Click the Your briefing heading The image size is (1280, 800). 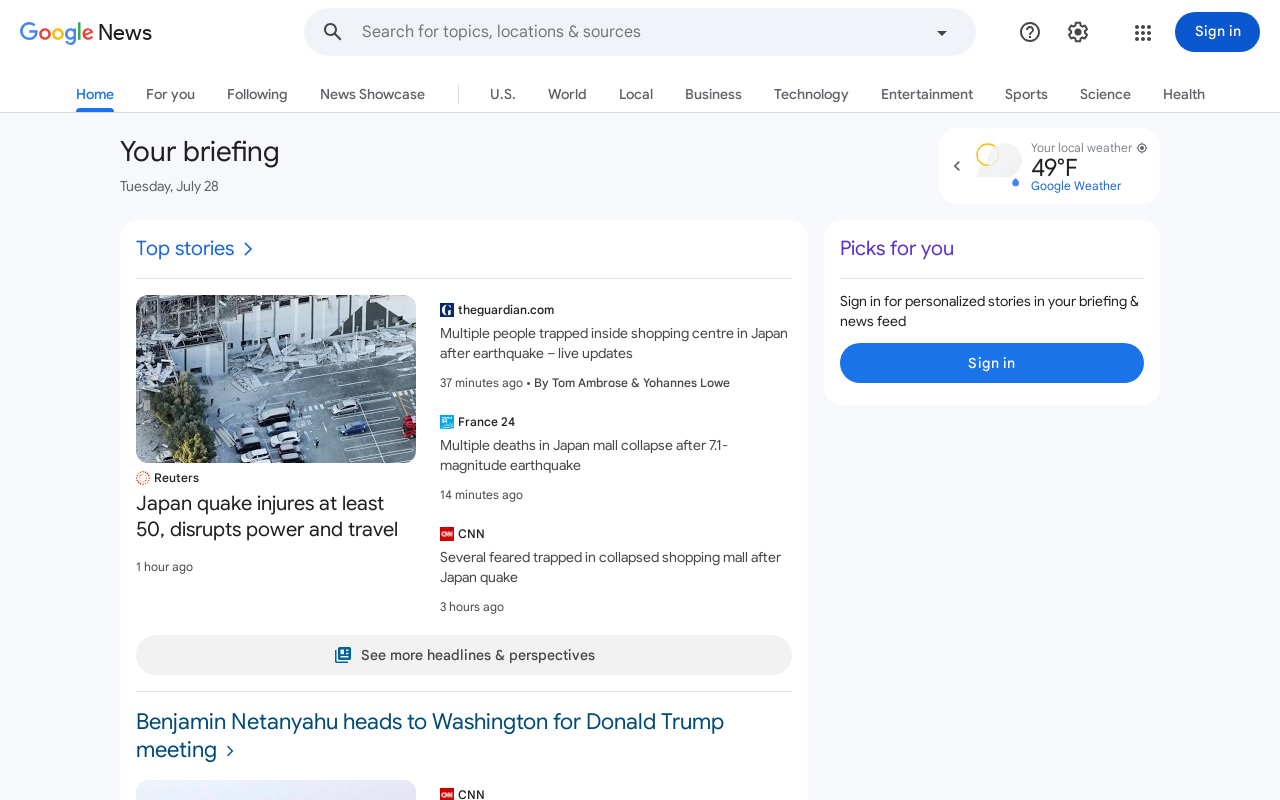(x=200, y=151)
